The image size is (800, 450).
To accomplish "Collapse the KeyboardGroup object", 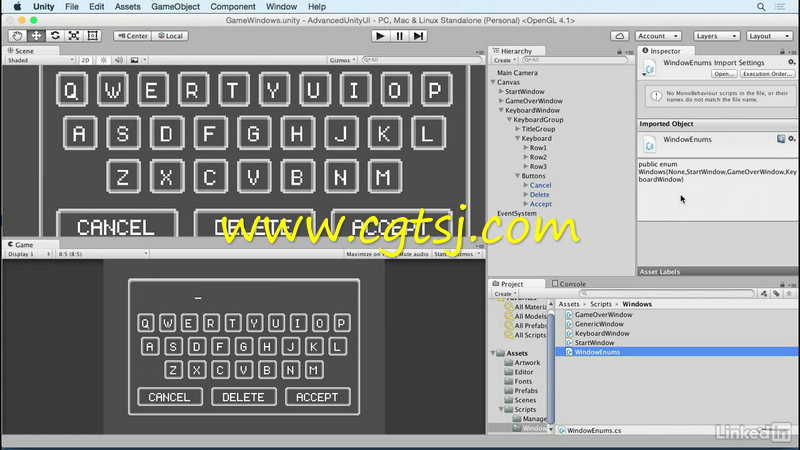I will [509, 119].
